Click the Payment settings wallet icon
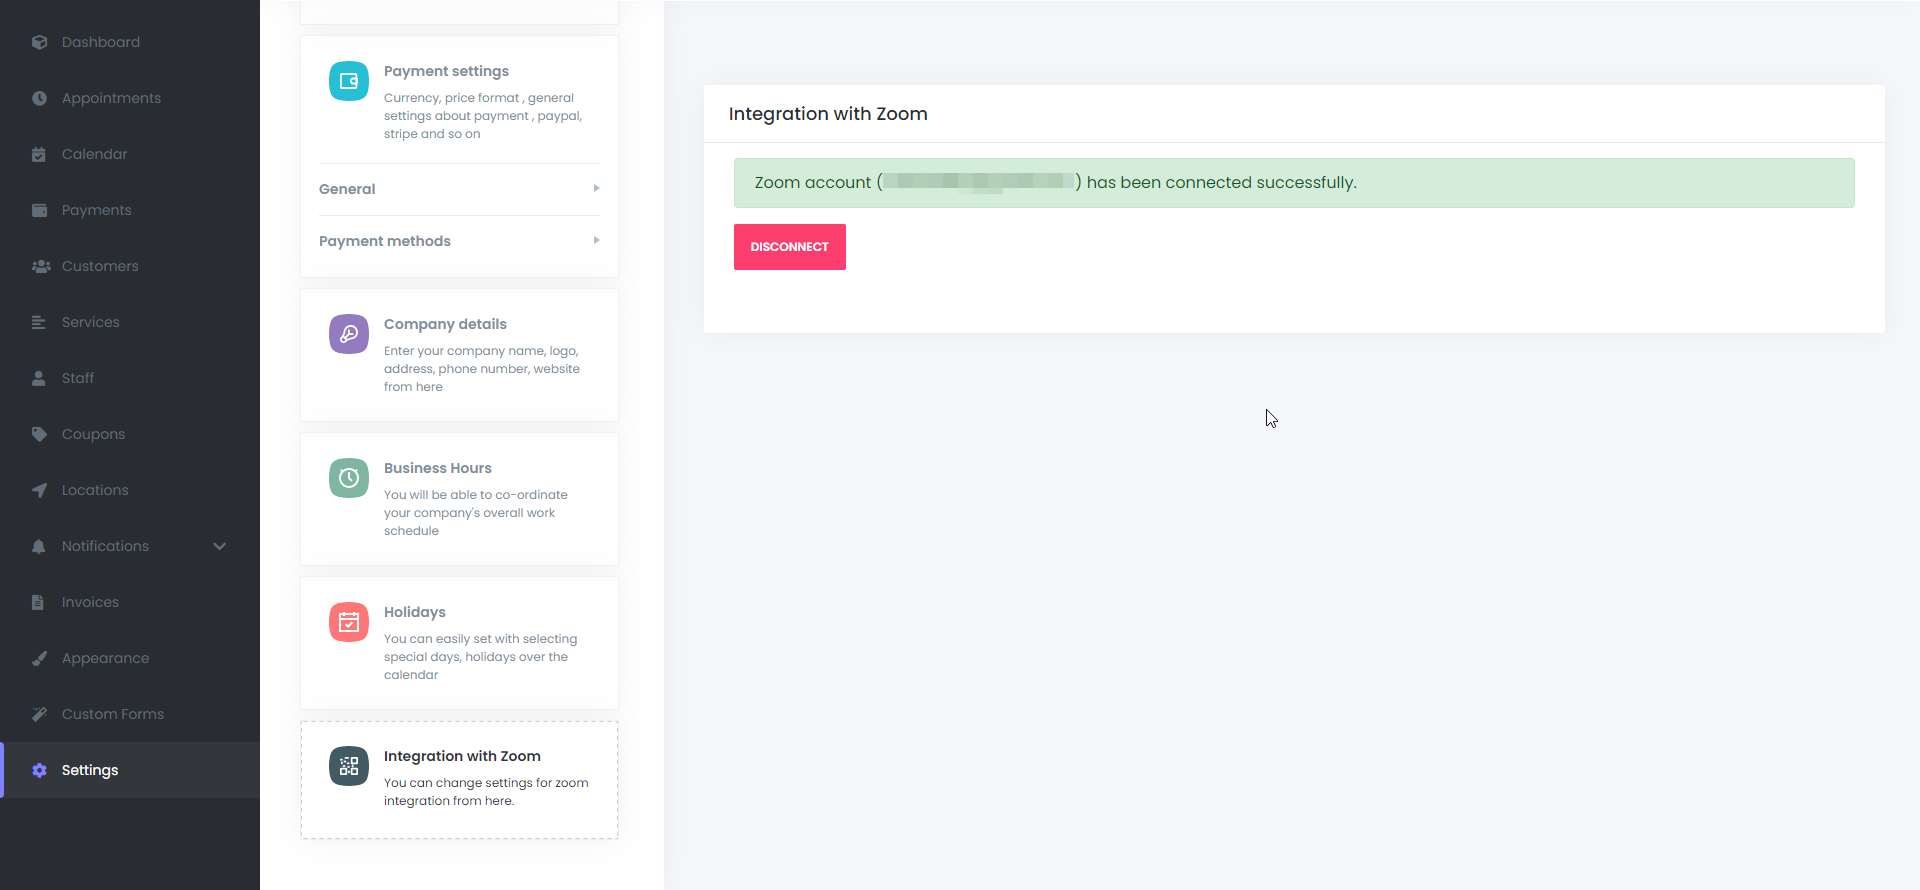This screenshot has height=890, width=1920. [x=349, y=81]
